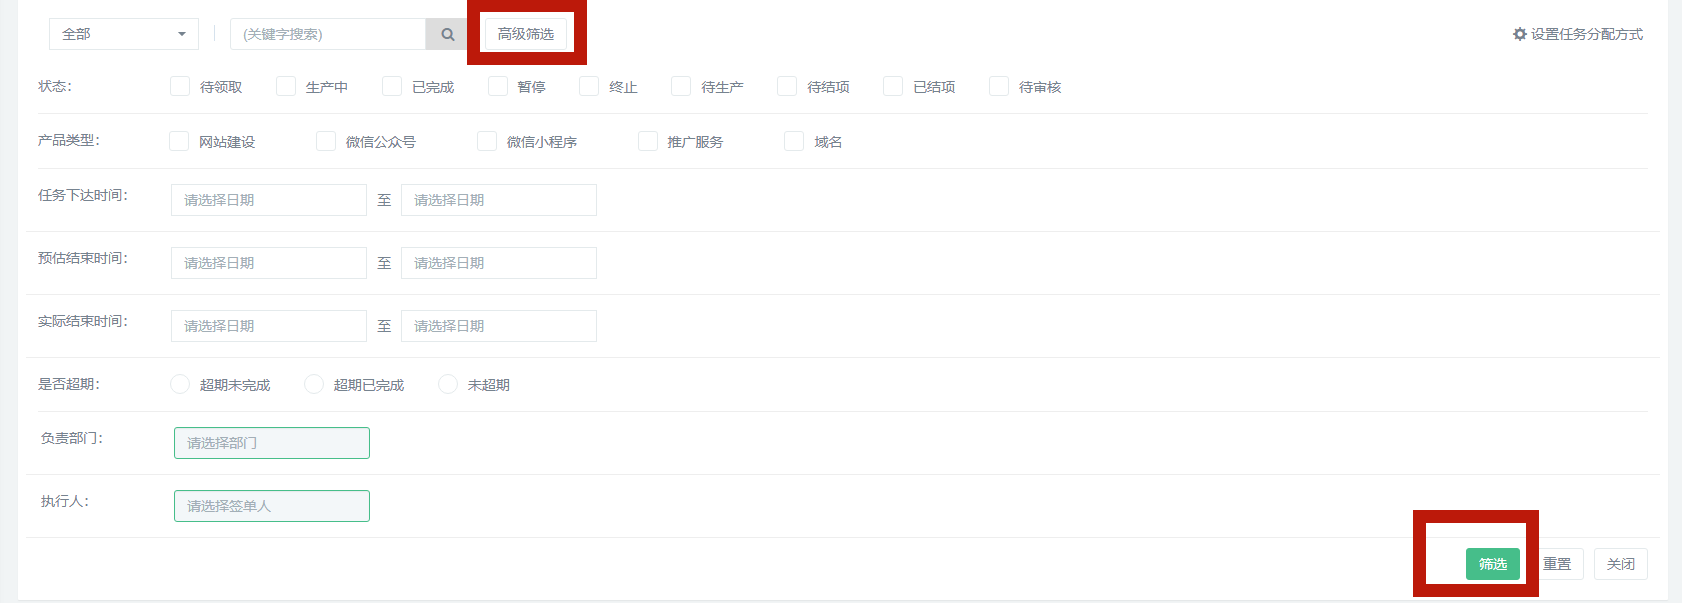Click the magnifier search icon

(x=447, y=34)
